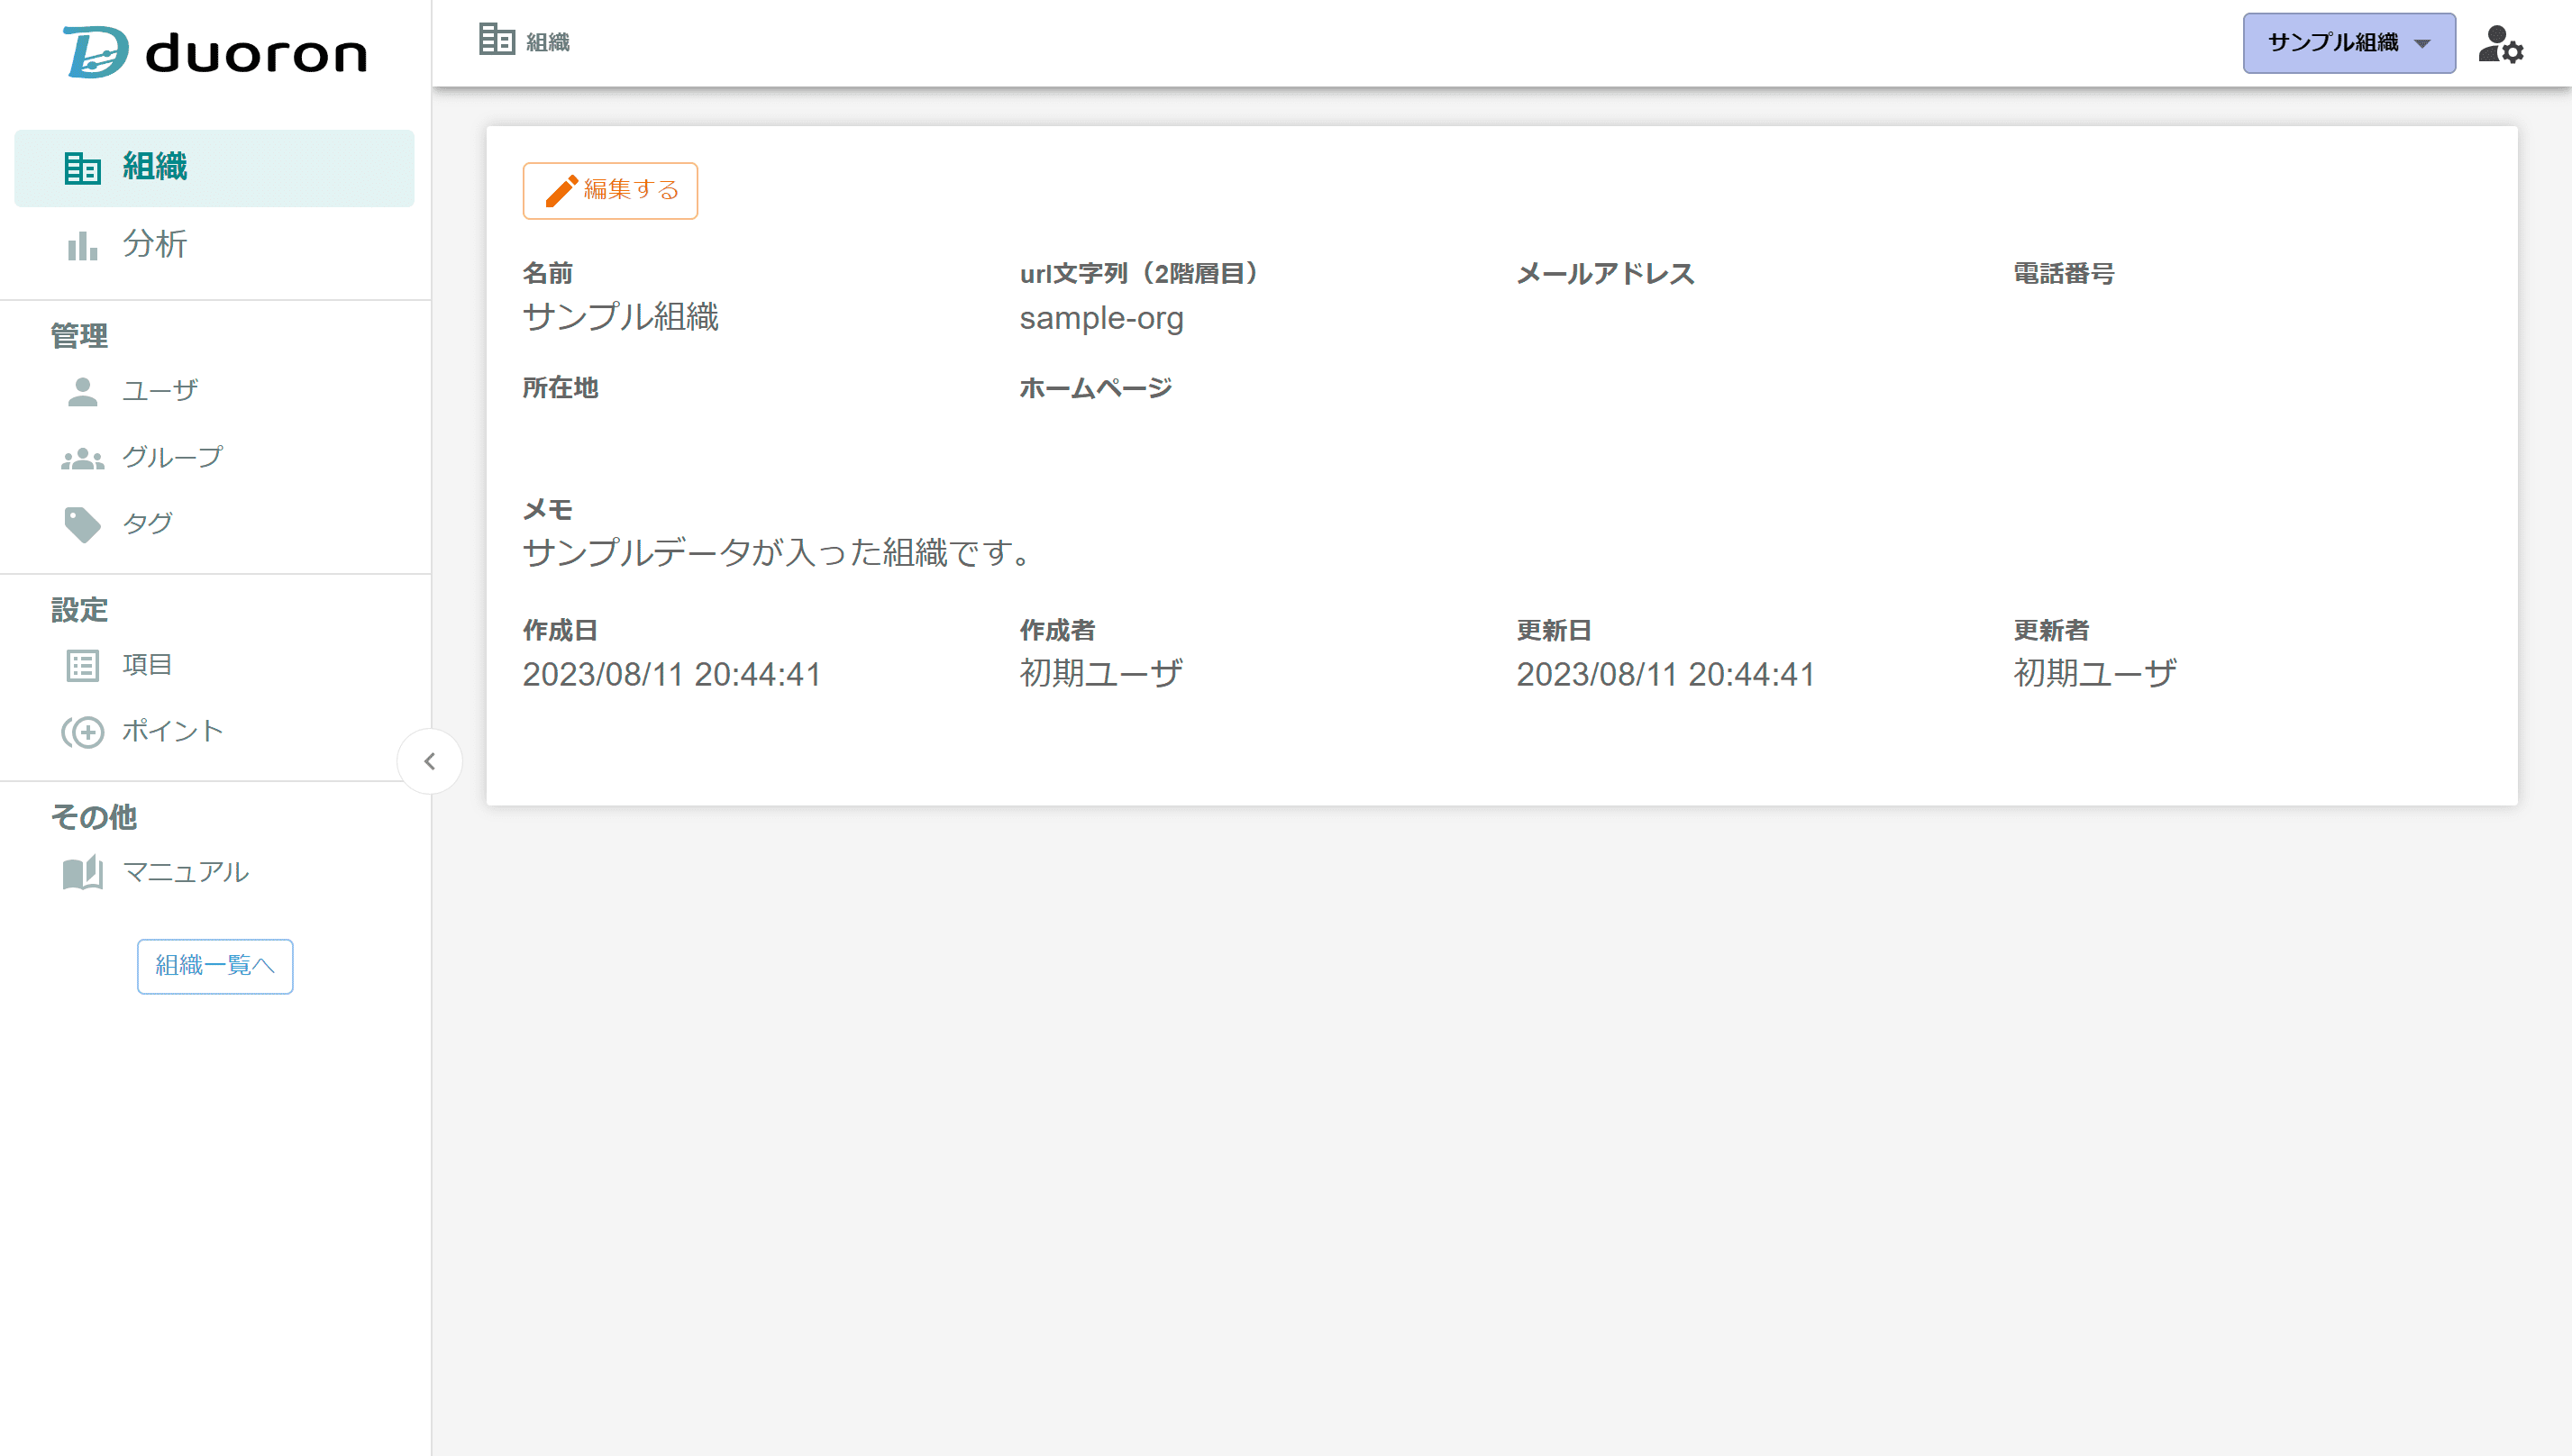Click the 組織 building icon in sidebar

click(x=82, y=168)
